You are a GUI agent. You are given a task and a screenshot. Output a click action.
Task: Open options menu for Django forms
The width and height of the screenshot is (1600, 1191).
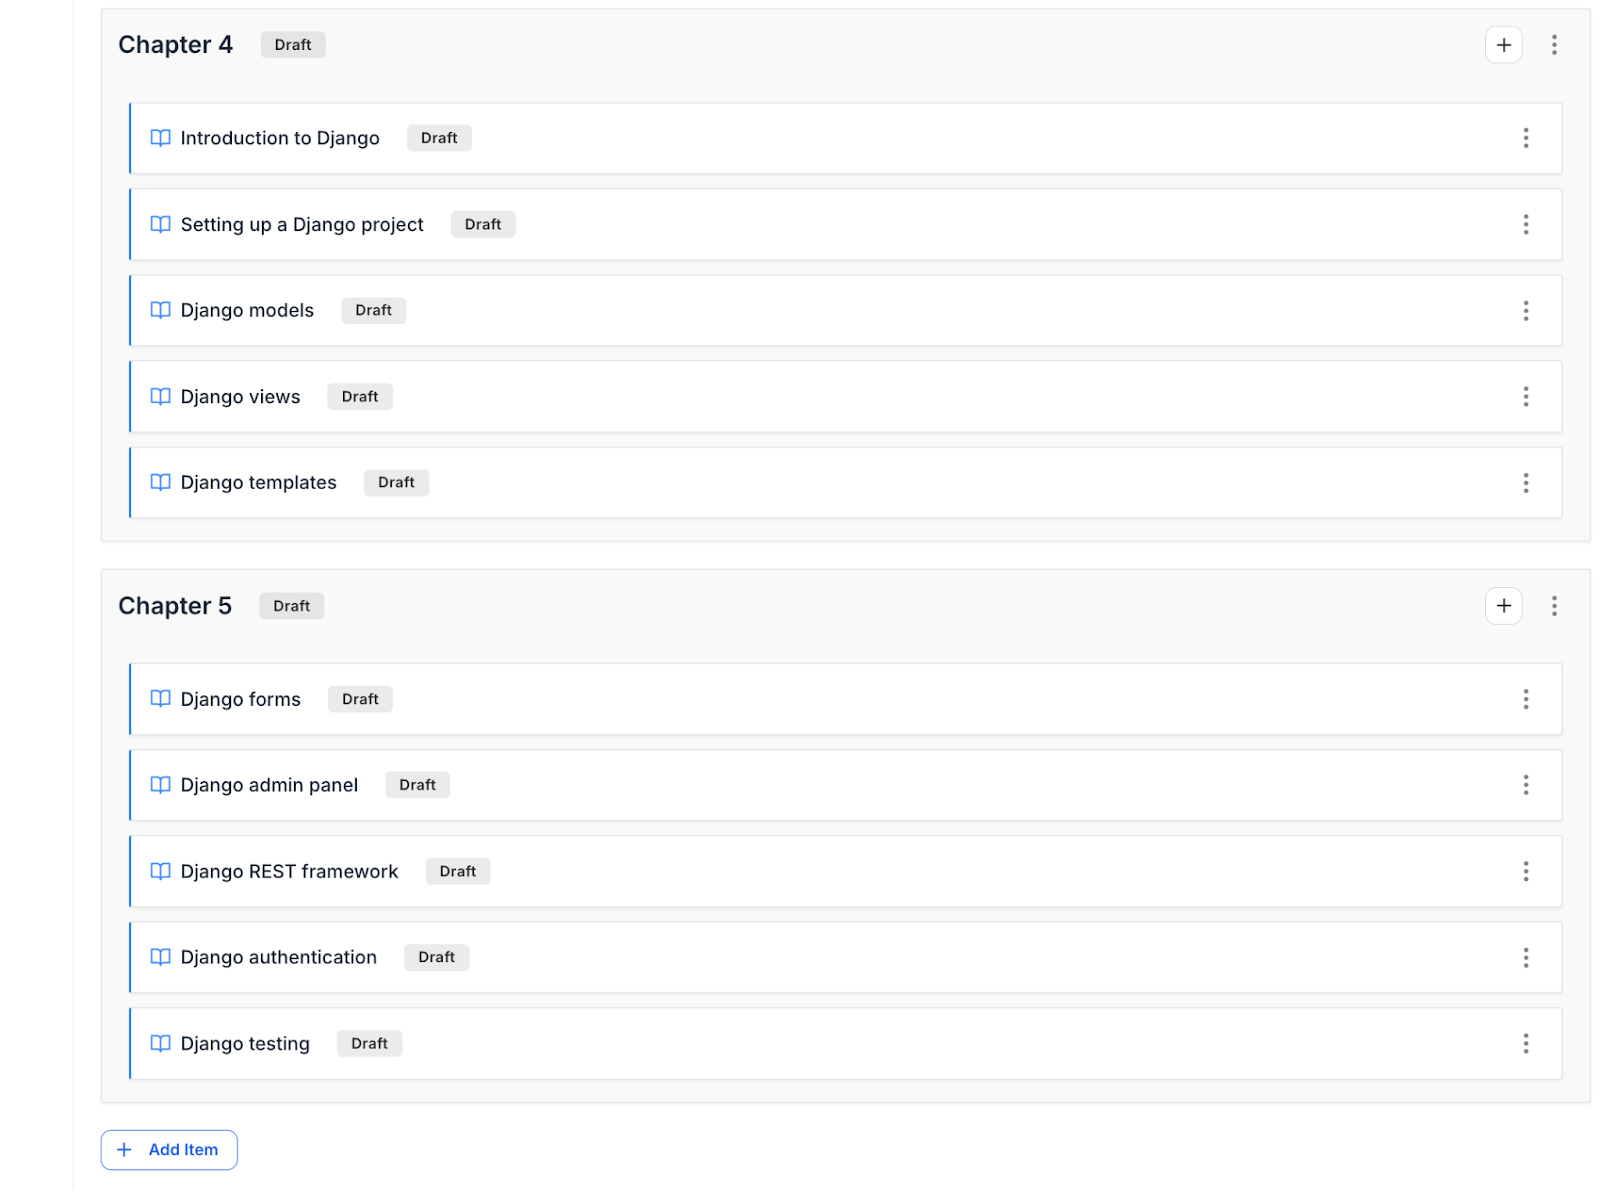click(x=1525, y=699)
